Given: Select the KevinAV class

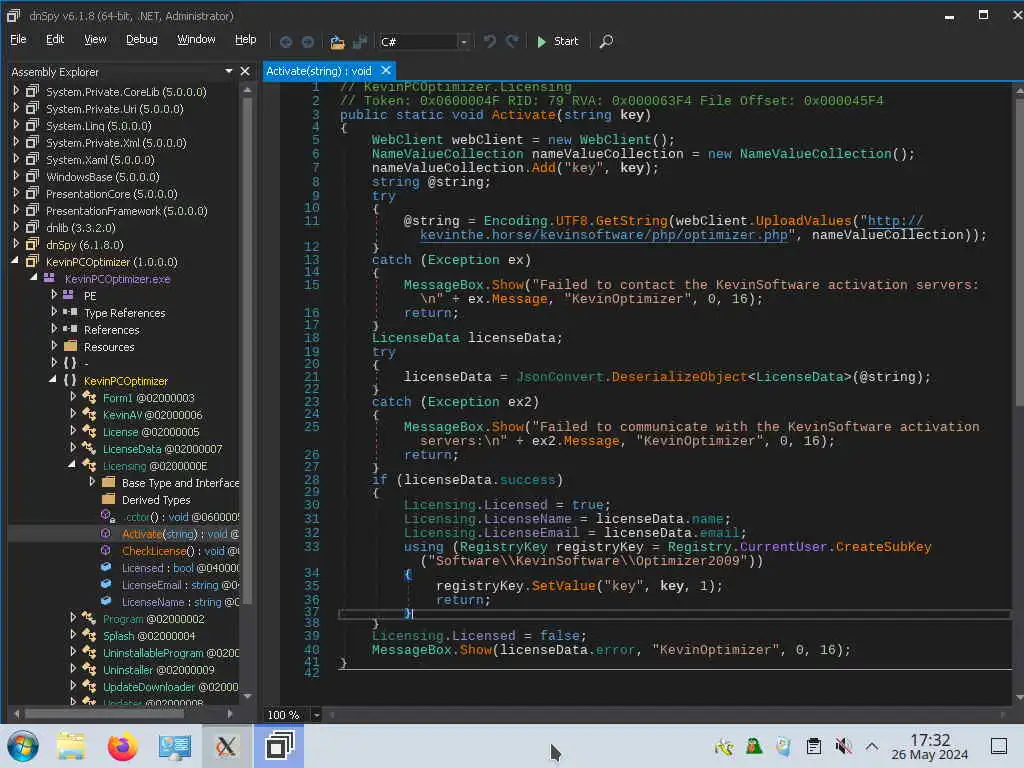Looking at the screenshot, I should [x=152, y=415].
